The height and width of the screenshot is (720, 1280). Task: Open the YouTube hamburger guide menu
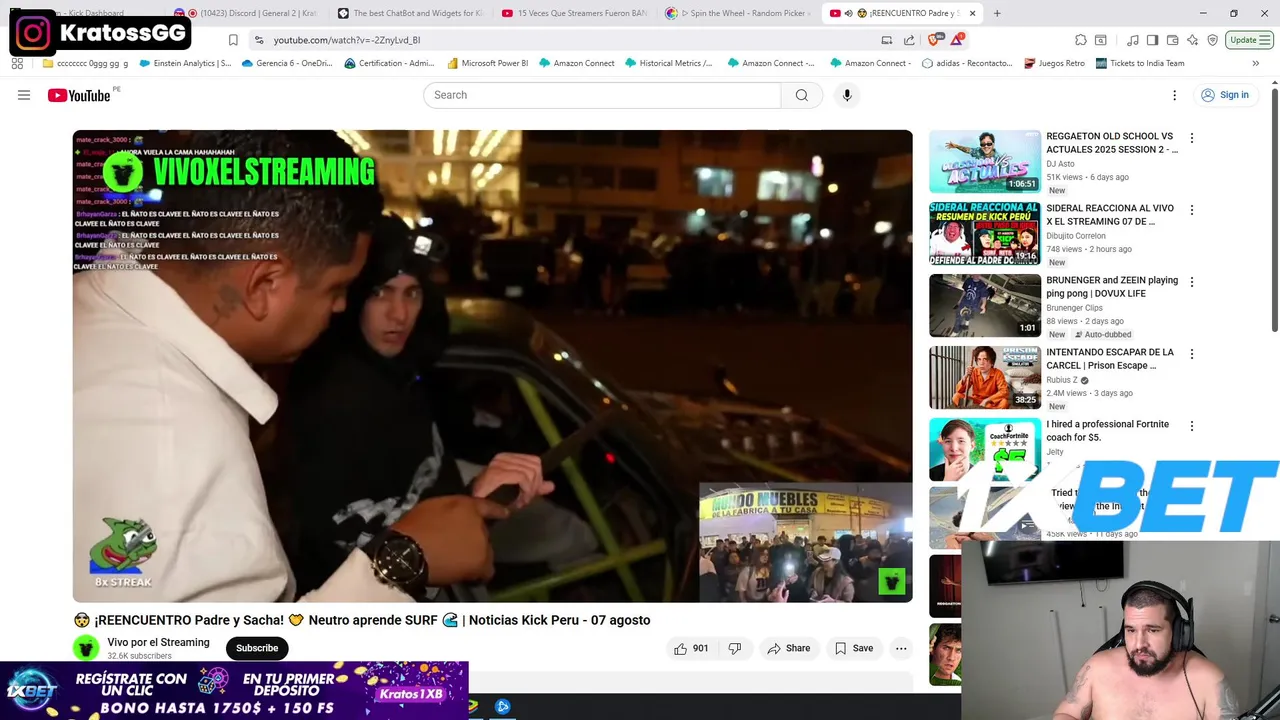pos(24,95)
